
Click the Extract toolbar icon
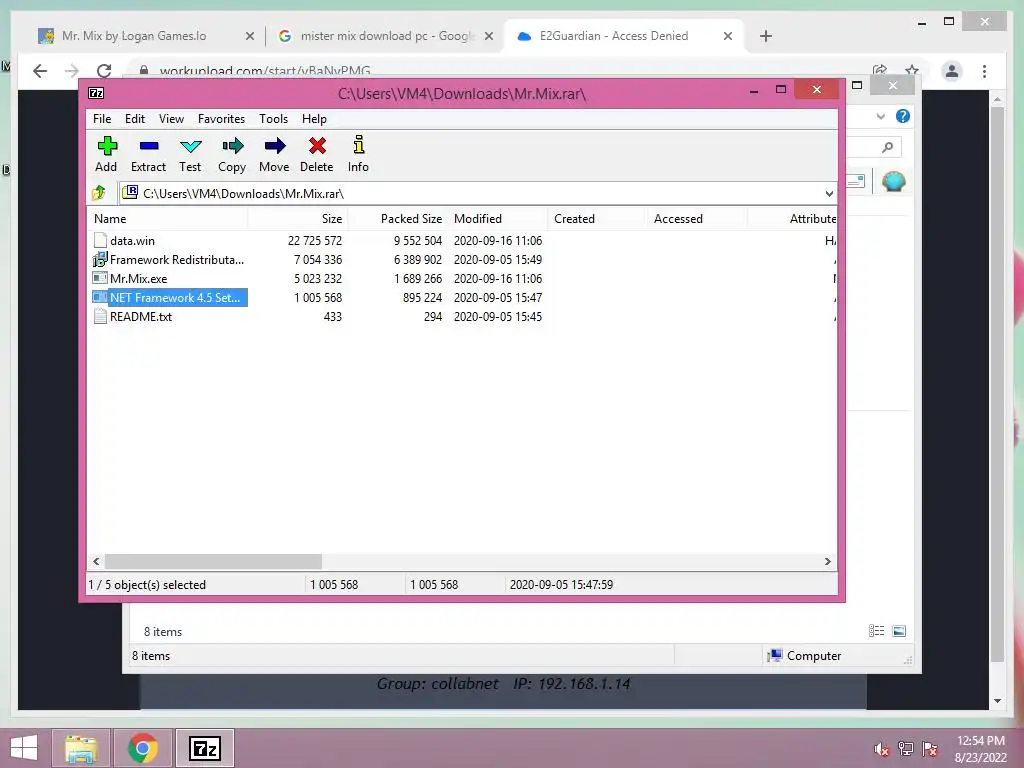pos(149,146)
